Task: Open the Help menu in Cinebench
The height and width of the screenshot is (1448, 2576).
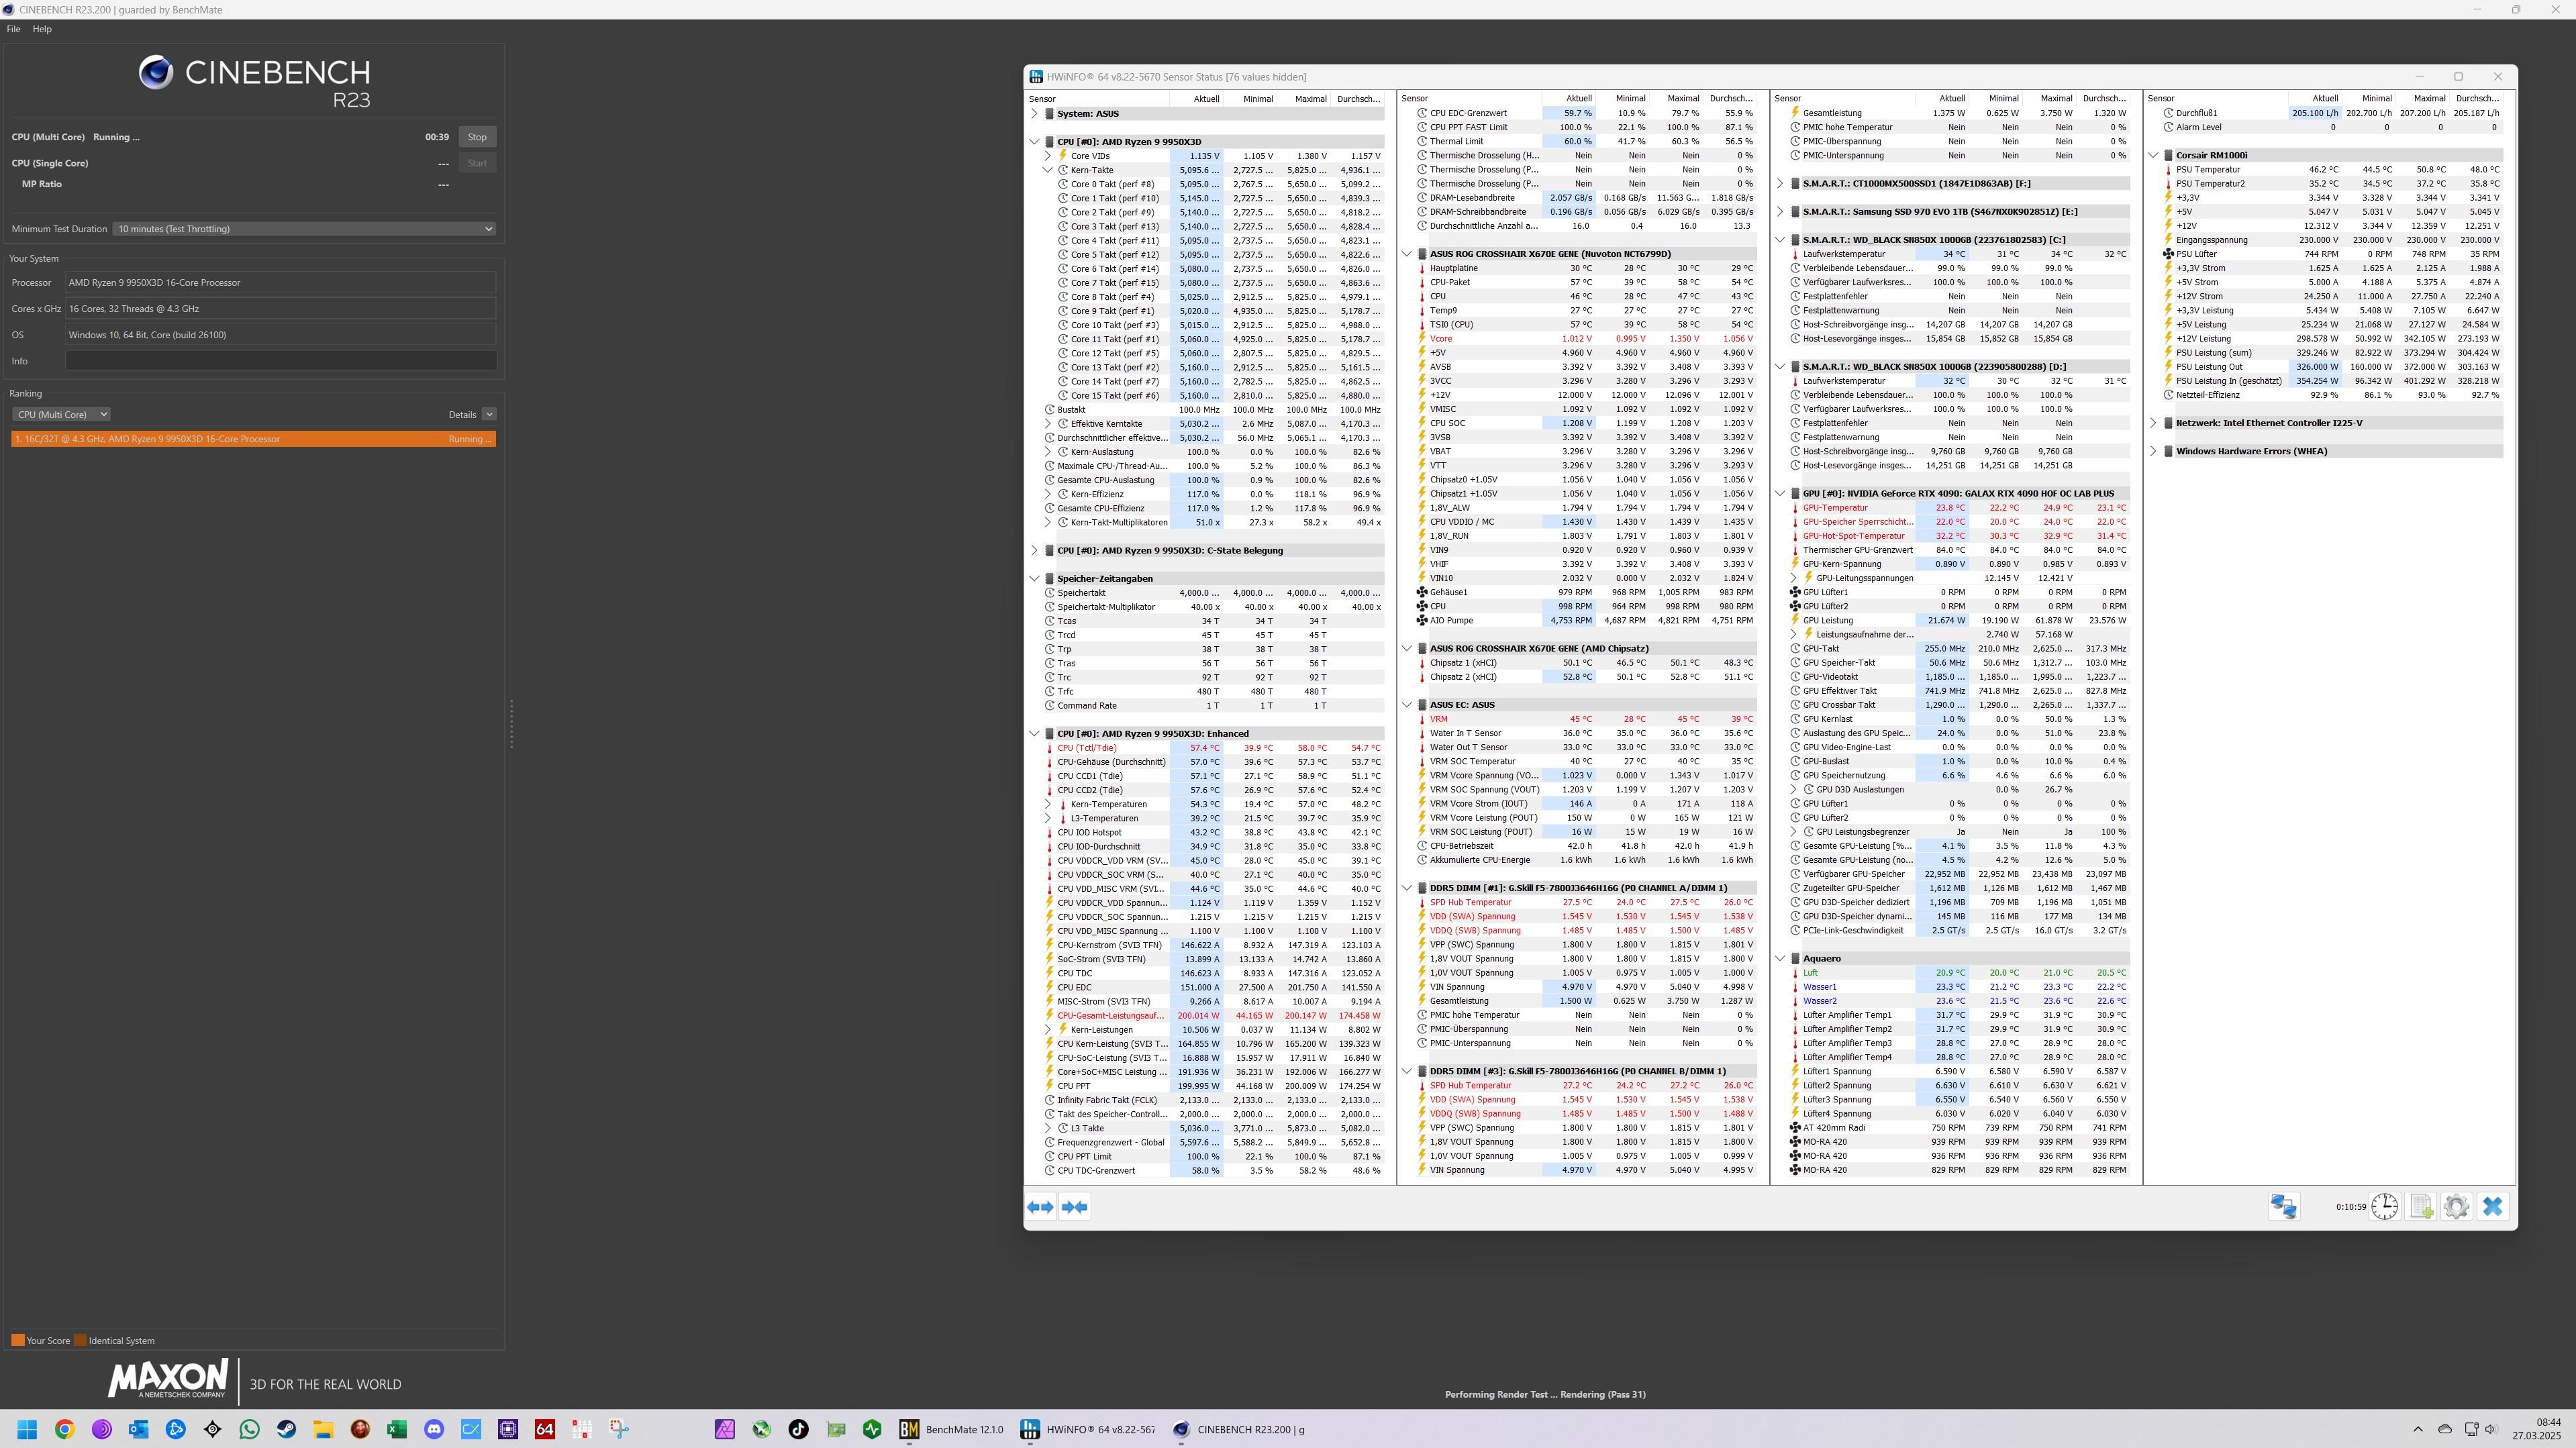Action: click(x=42, y=29)
